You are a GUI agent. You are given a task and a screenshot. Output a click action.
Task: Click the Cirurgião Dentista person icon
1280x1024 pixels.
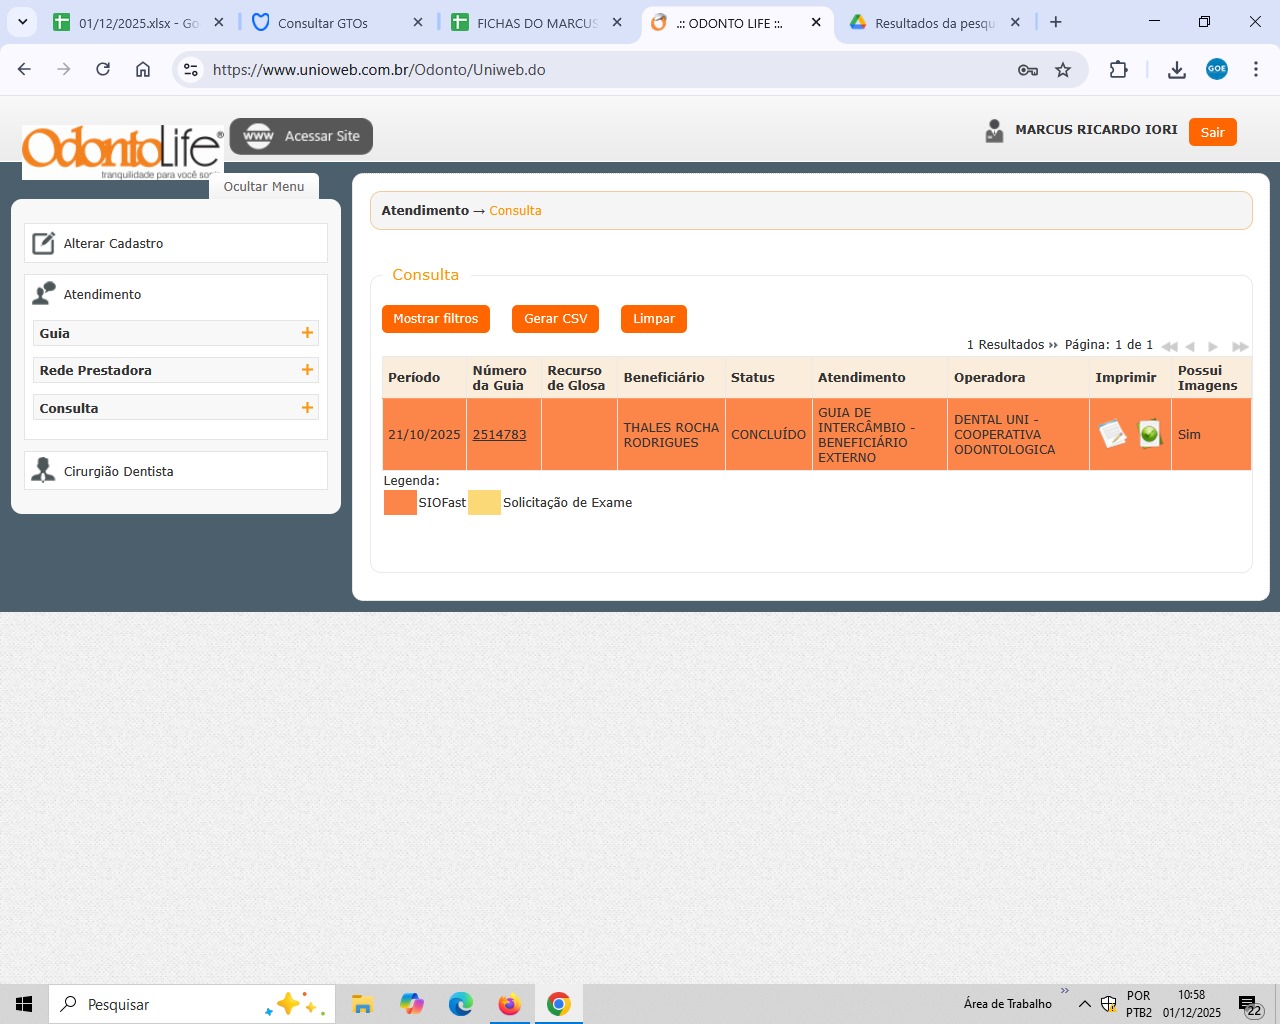click(x=44, y=471)
